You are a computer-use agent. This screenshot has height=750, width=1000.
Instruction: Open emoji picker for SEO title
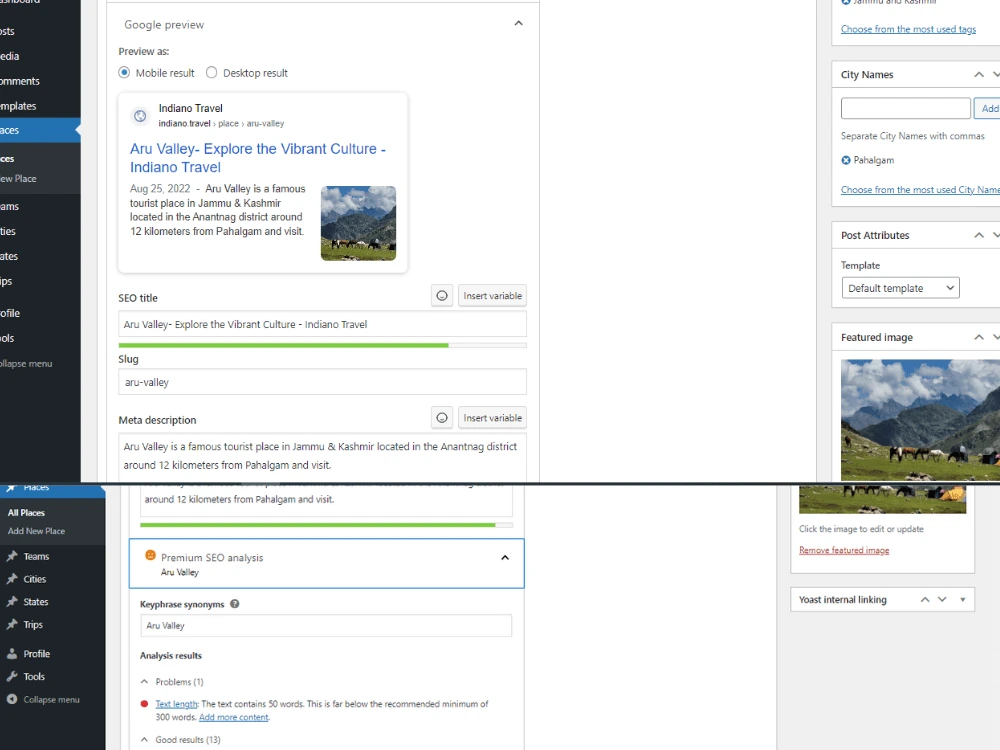pos(442,296)
